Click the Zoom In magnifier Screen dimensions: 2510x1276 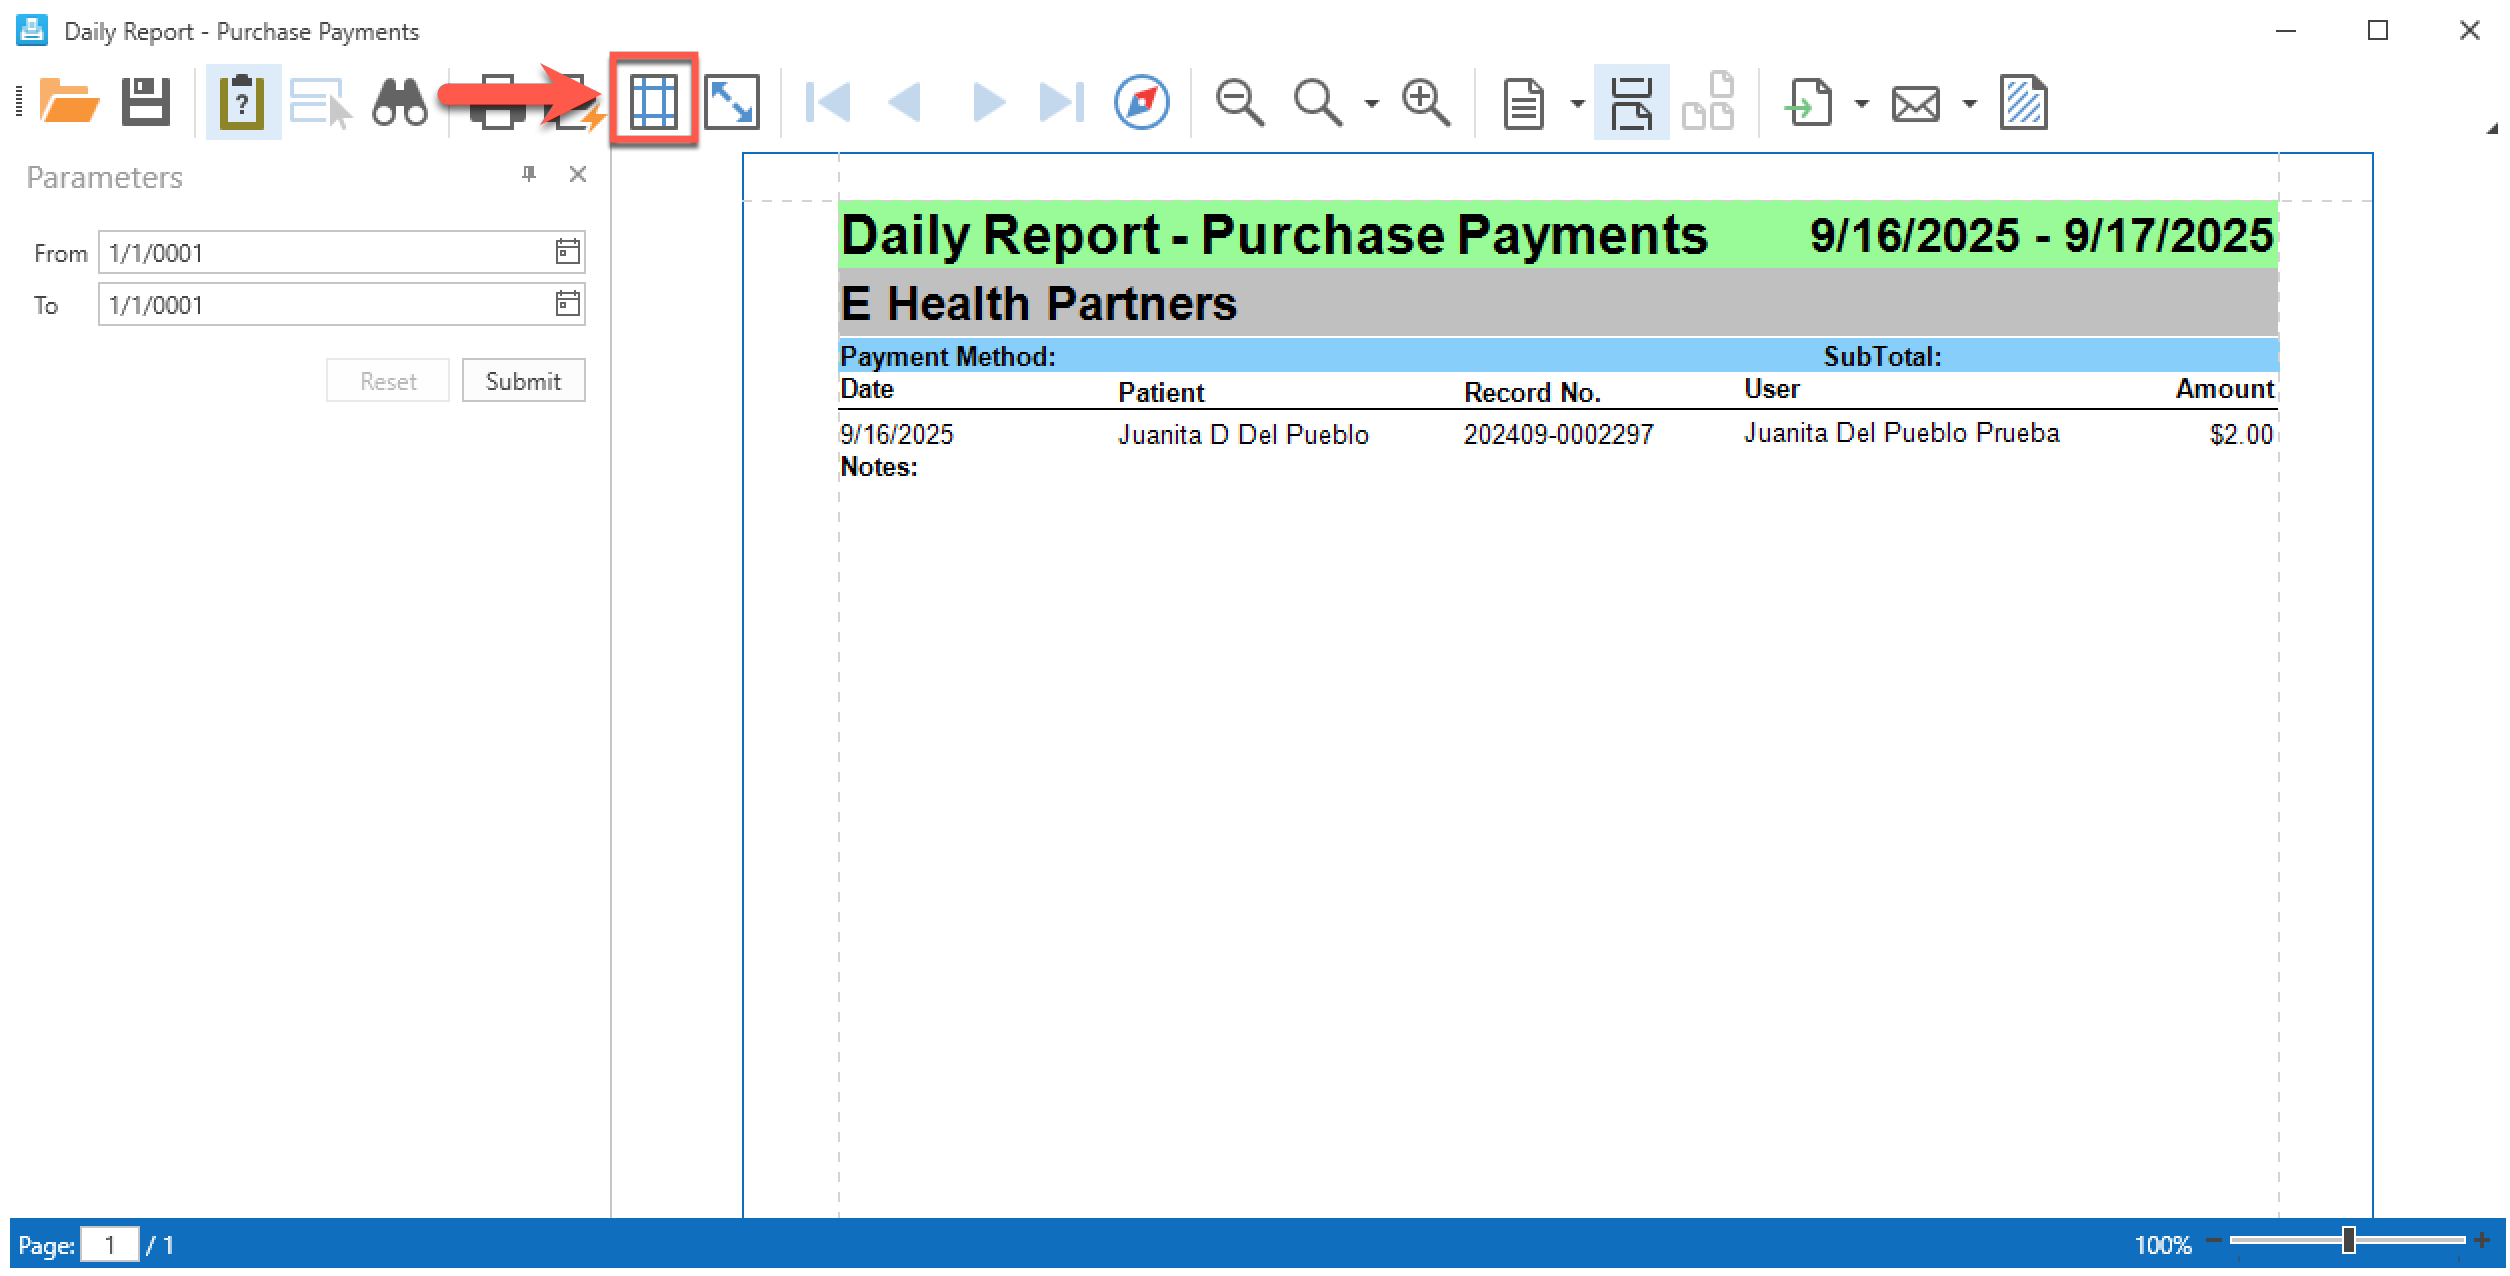coord(1425,102)
